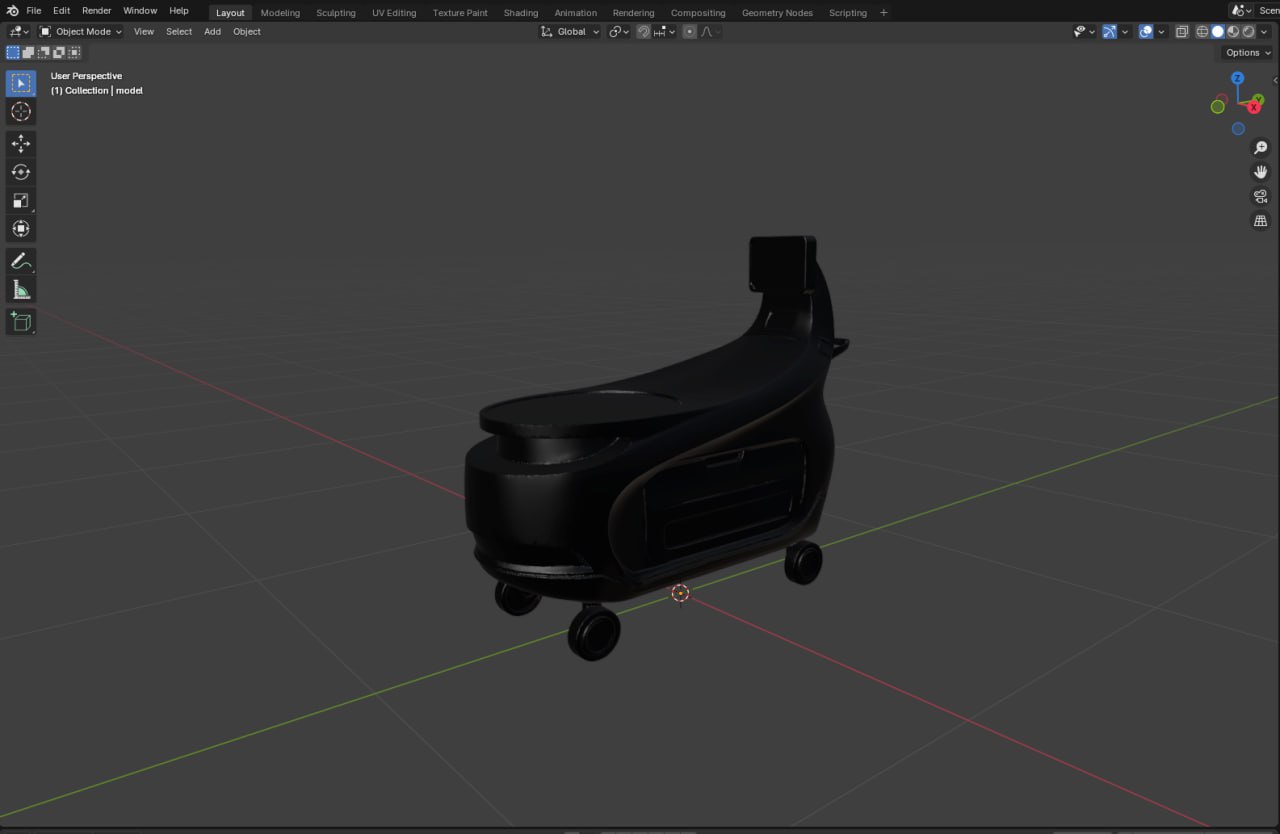
Task: Switch to the Sculpting workspace tab
Action: point(336,13)
